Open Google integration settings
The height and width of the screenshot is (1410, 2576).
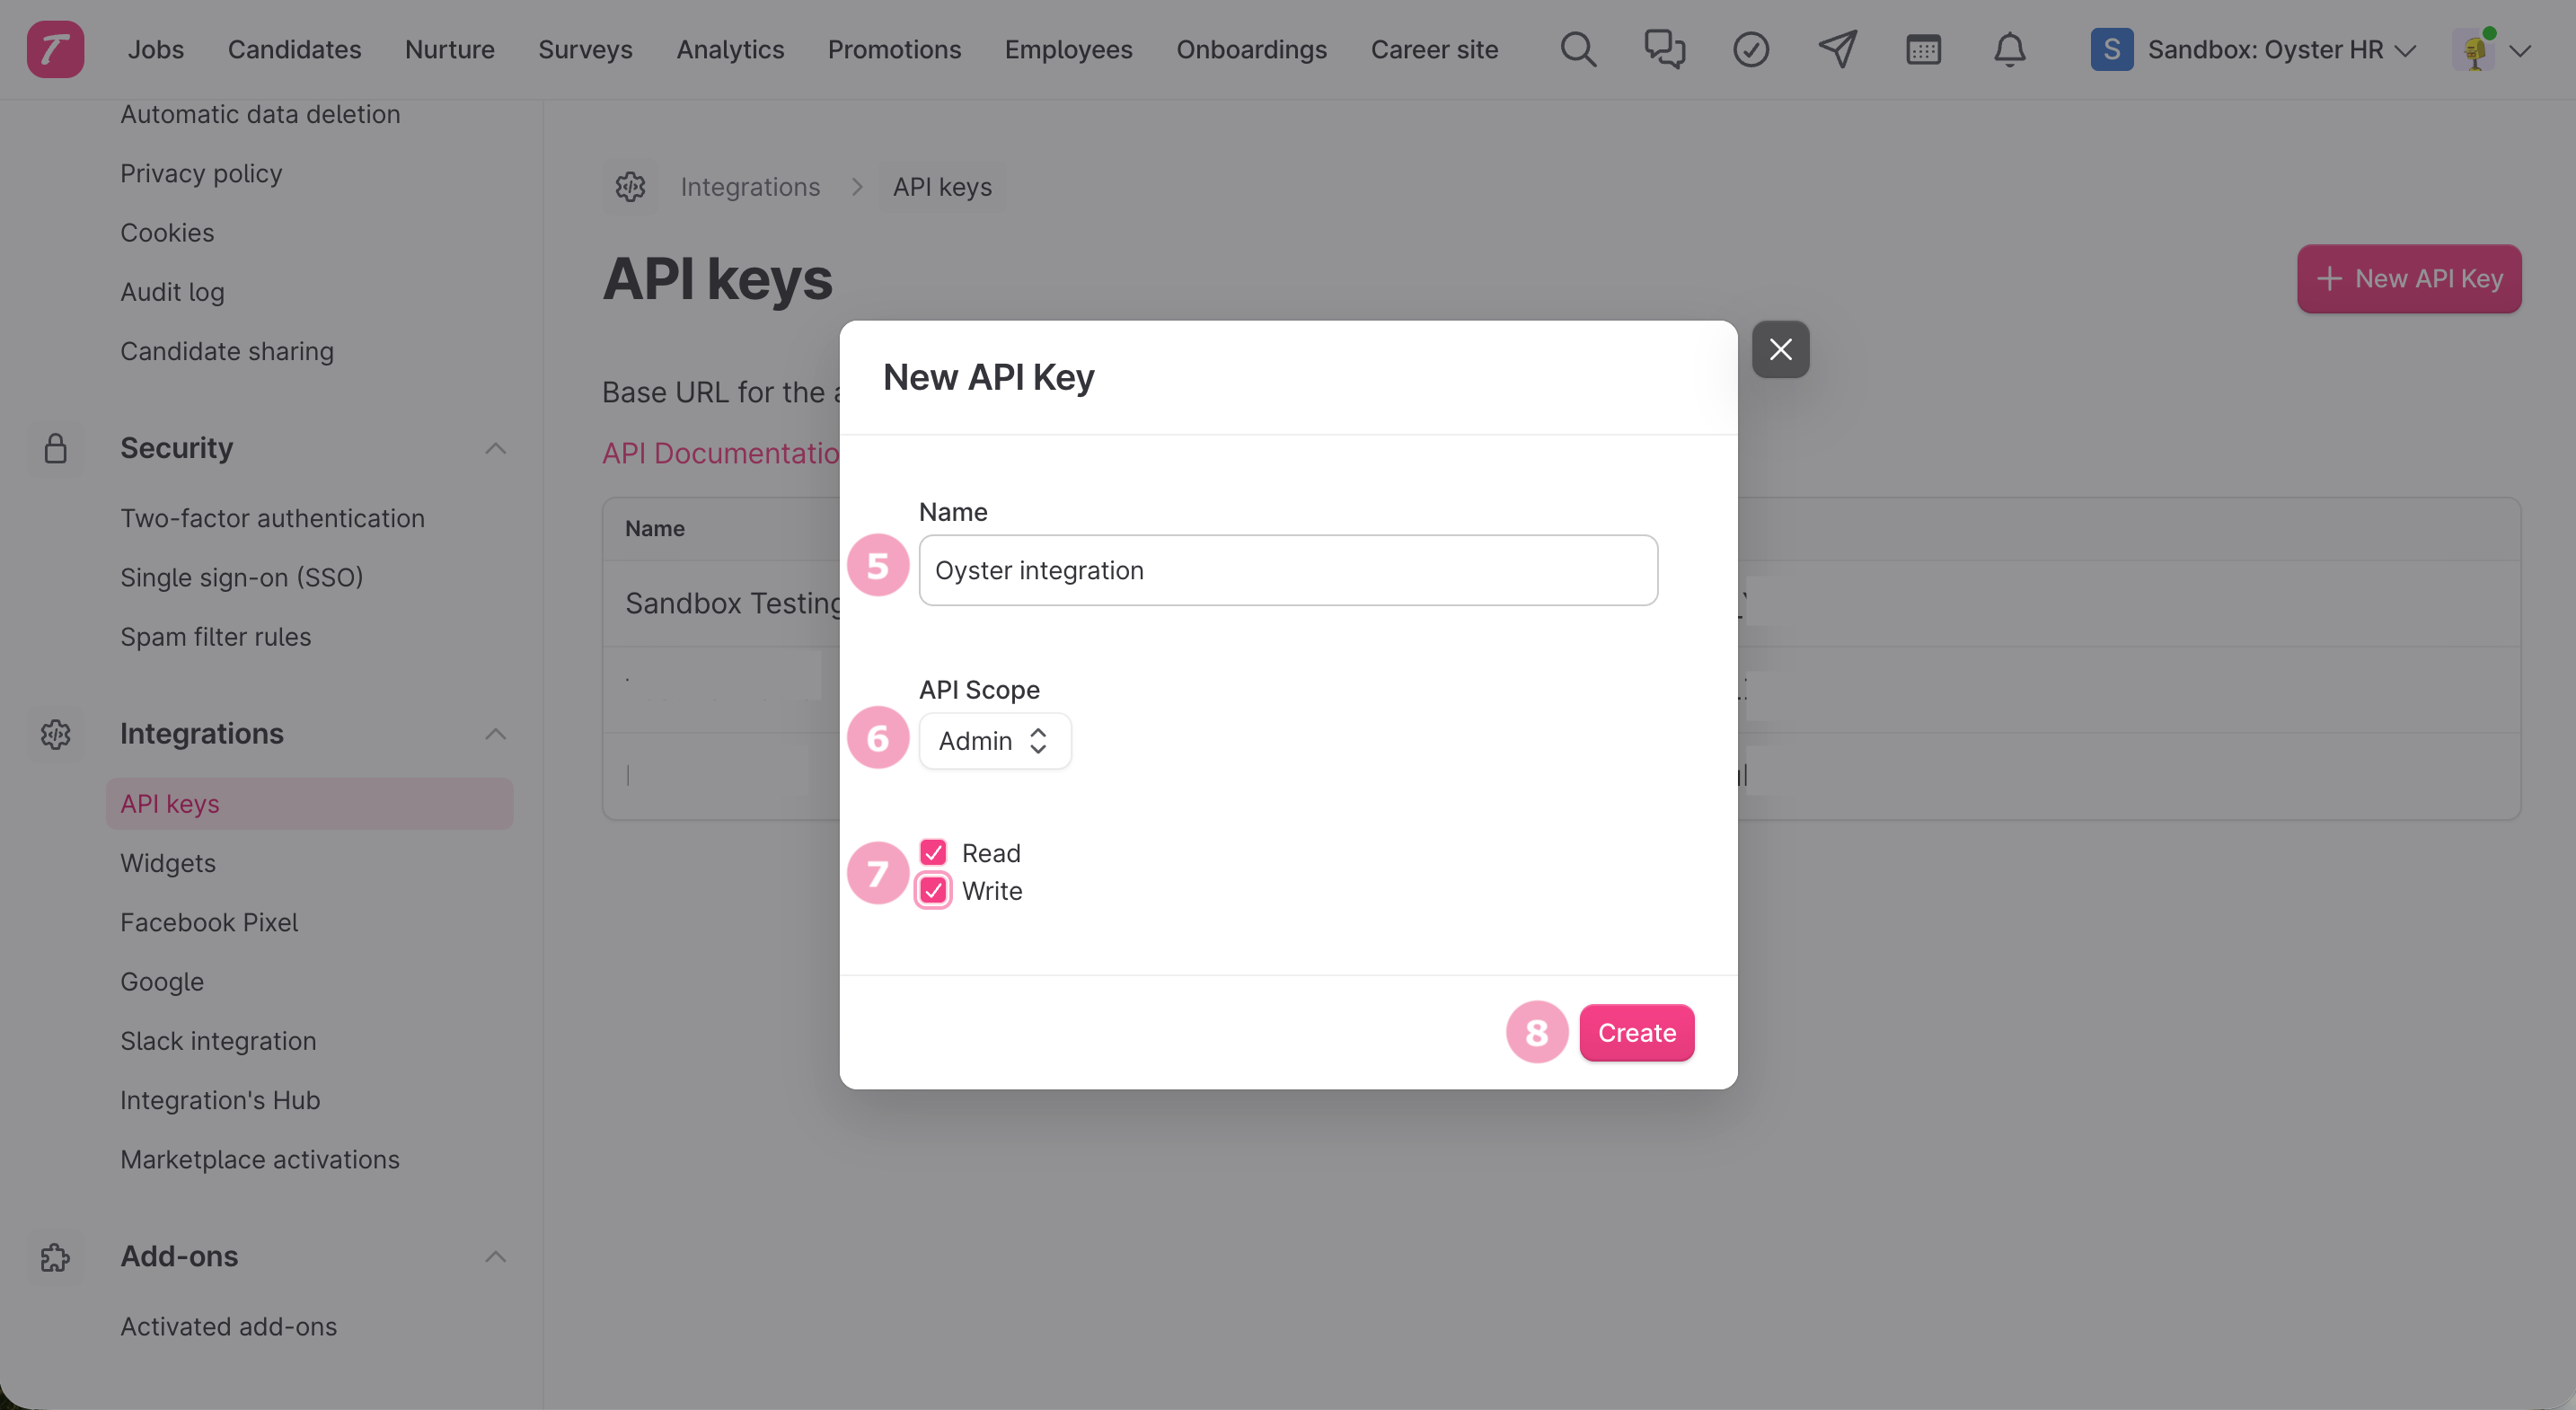[162, 982]
